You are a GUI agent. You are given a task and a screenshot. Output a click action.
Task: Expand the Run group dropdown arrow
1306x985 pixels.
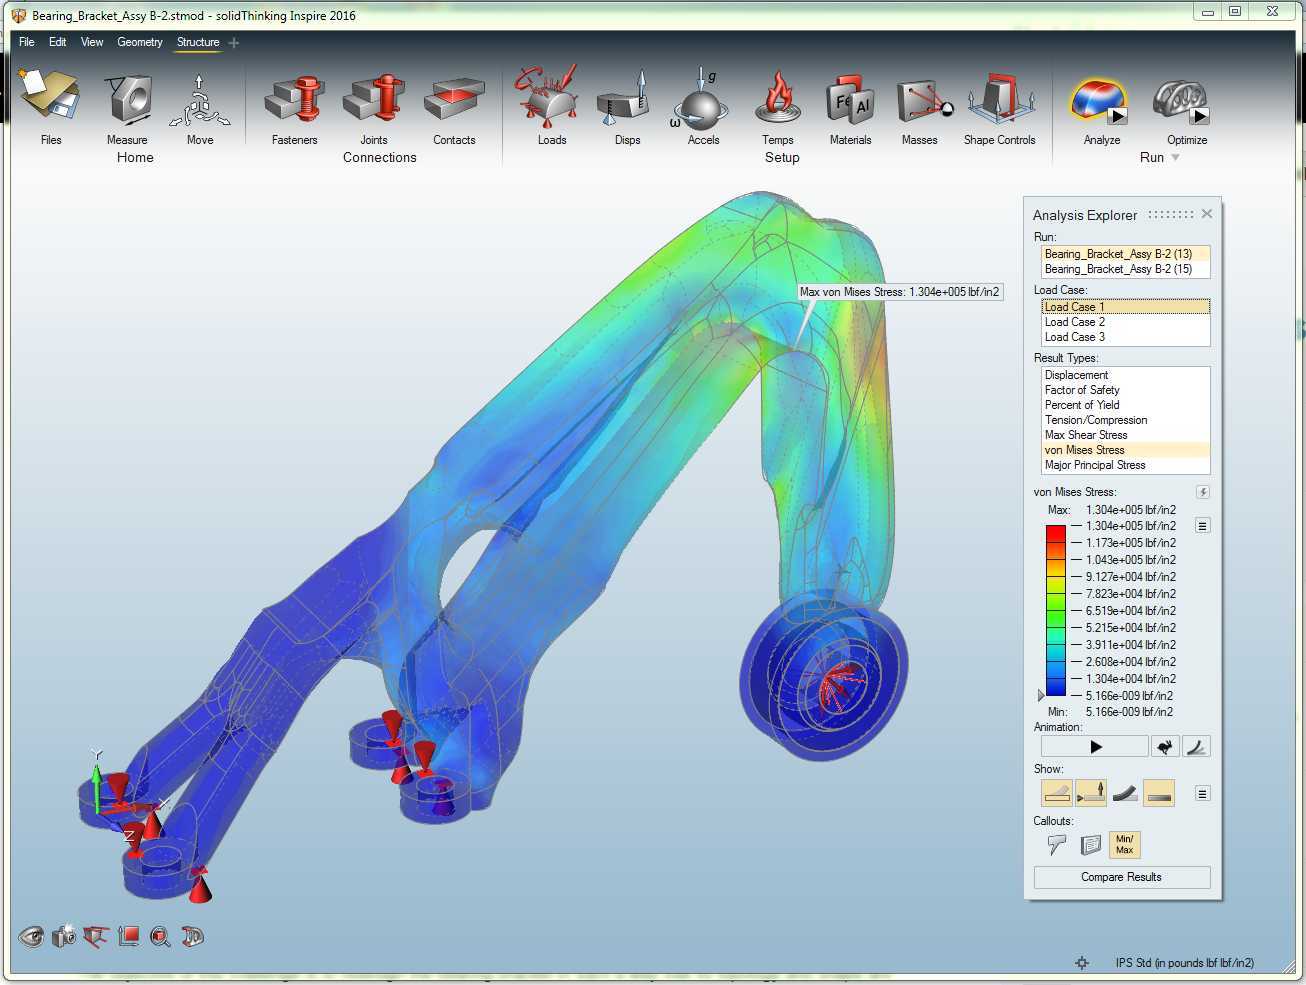1175,158
